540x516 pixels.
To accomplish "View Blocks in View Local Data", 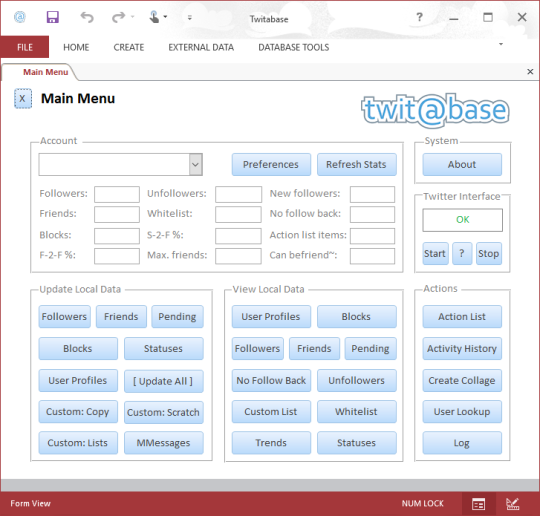I will pyautogui.click(x=356, y=317).
